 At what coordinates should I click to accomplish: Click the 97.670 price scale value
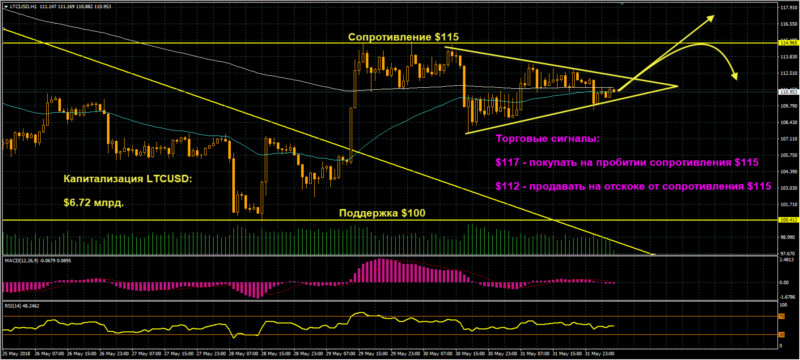pyautogui.click(x=788, y=253)
